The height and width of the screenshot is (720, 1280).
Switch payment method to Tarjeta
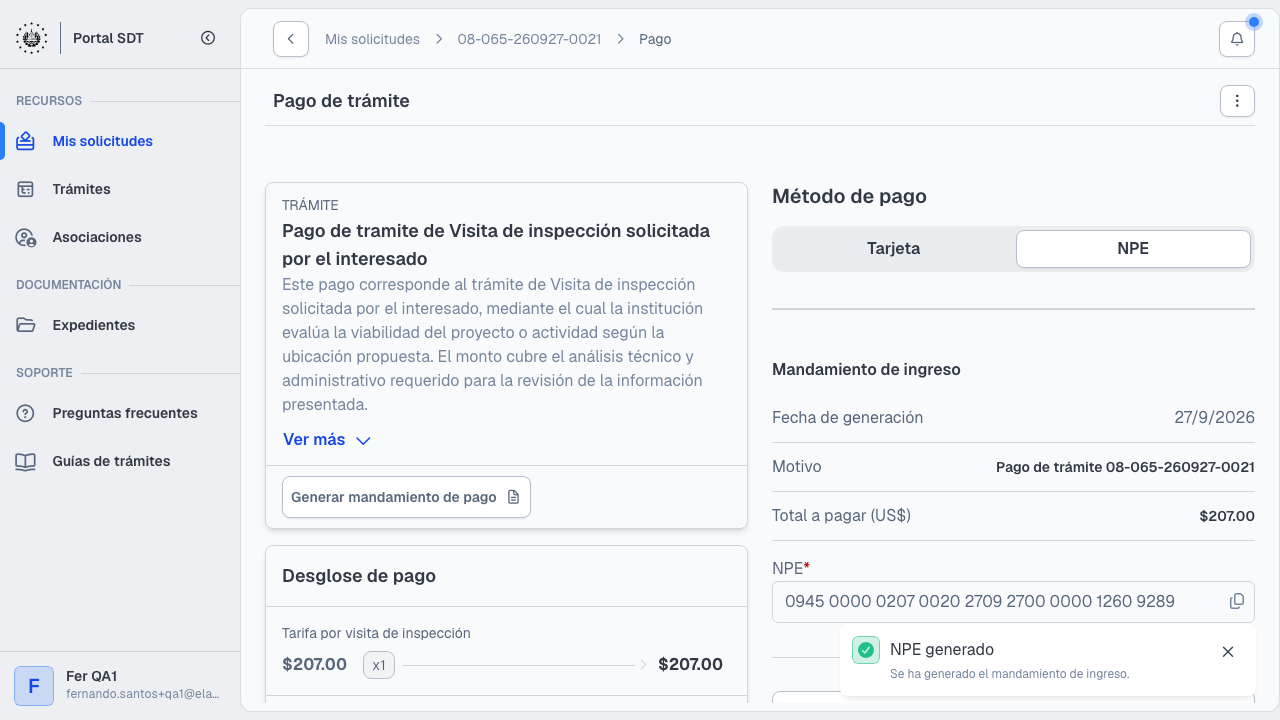(x=894, y=249)
